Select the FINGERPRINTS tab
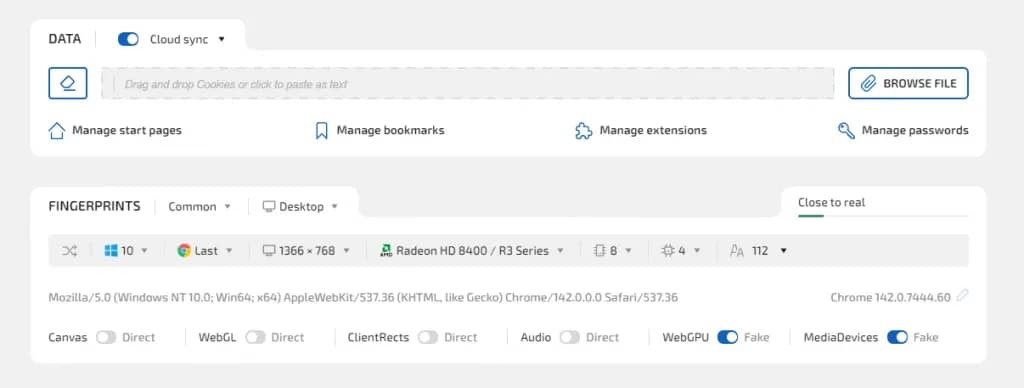Screen dimensions: 1024x388 pyautogui.click(x=95, y=206)
